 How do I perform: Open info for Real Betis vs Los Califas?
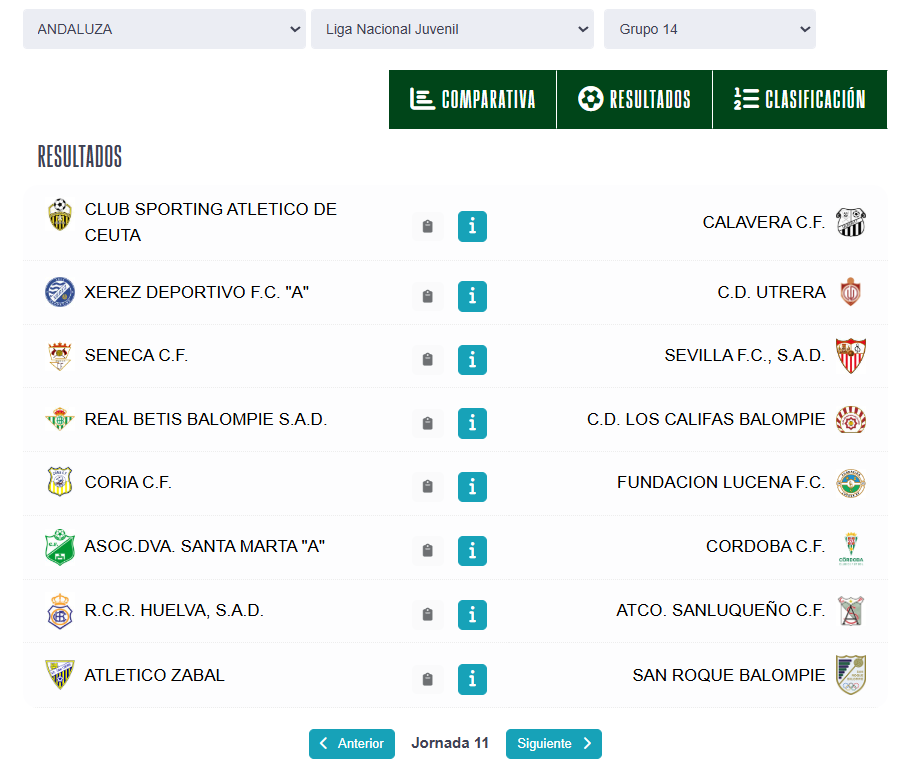tap(472, 423)
